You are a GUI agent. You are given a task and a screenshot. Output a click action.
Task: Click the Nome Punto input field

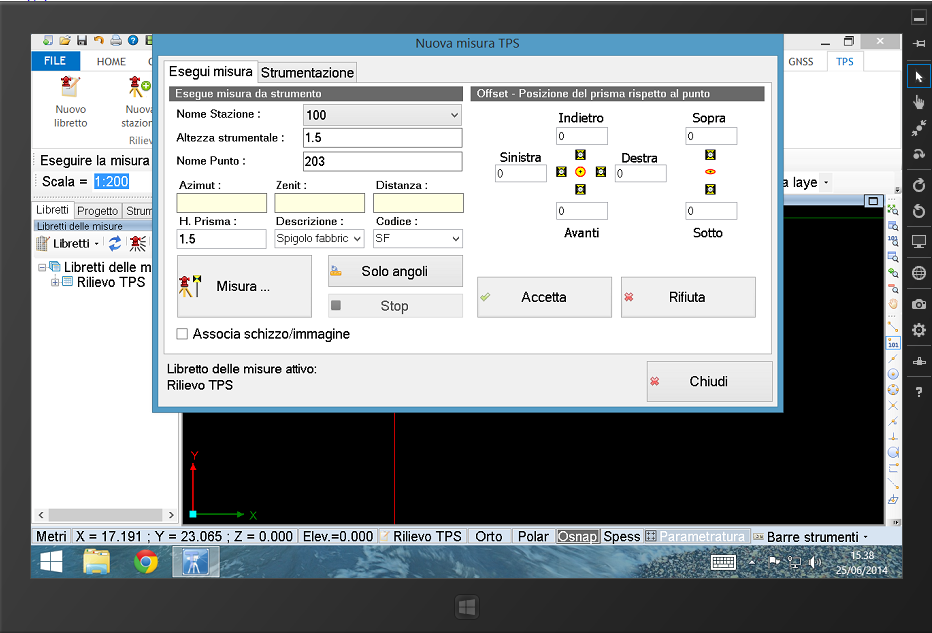[382, 161]
